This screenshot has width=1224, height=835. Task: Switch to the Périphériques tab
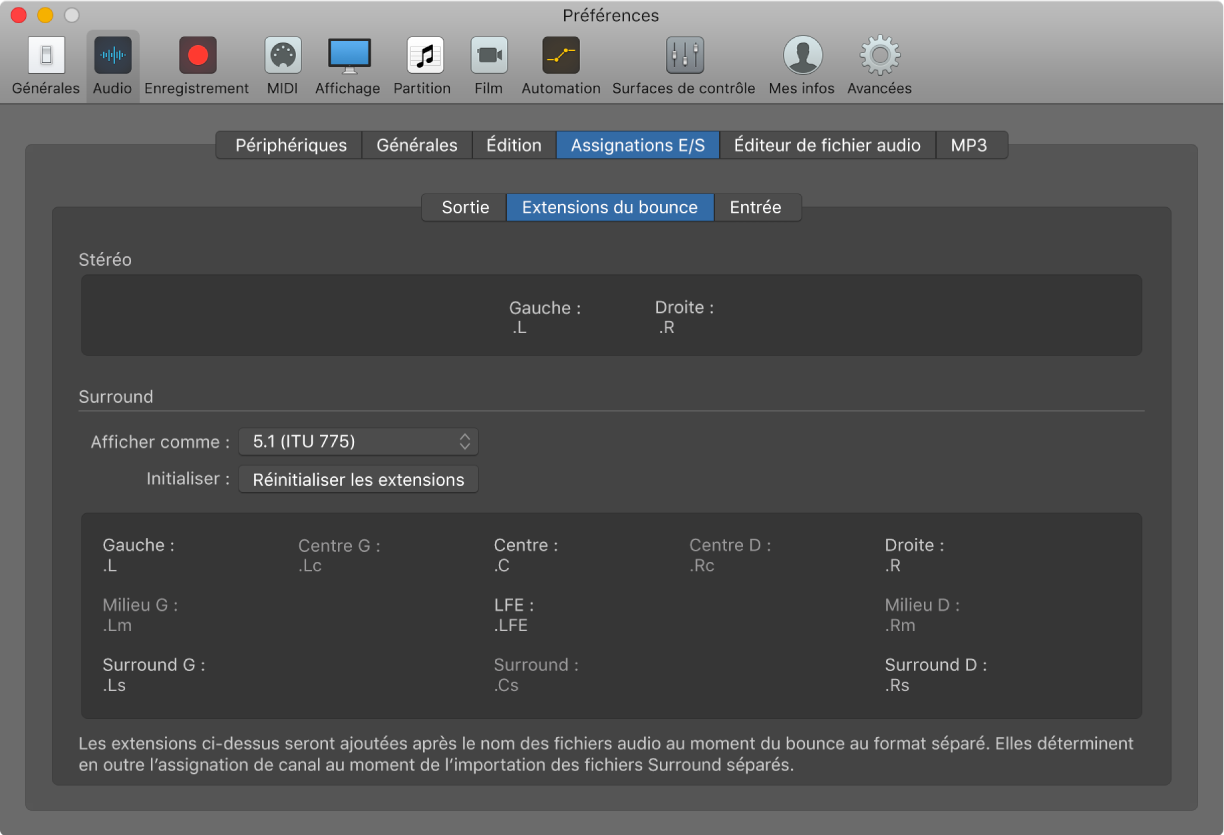coord(291,145)
